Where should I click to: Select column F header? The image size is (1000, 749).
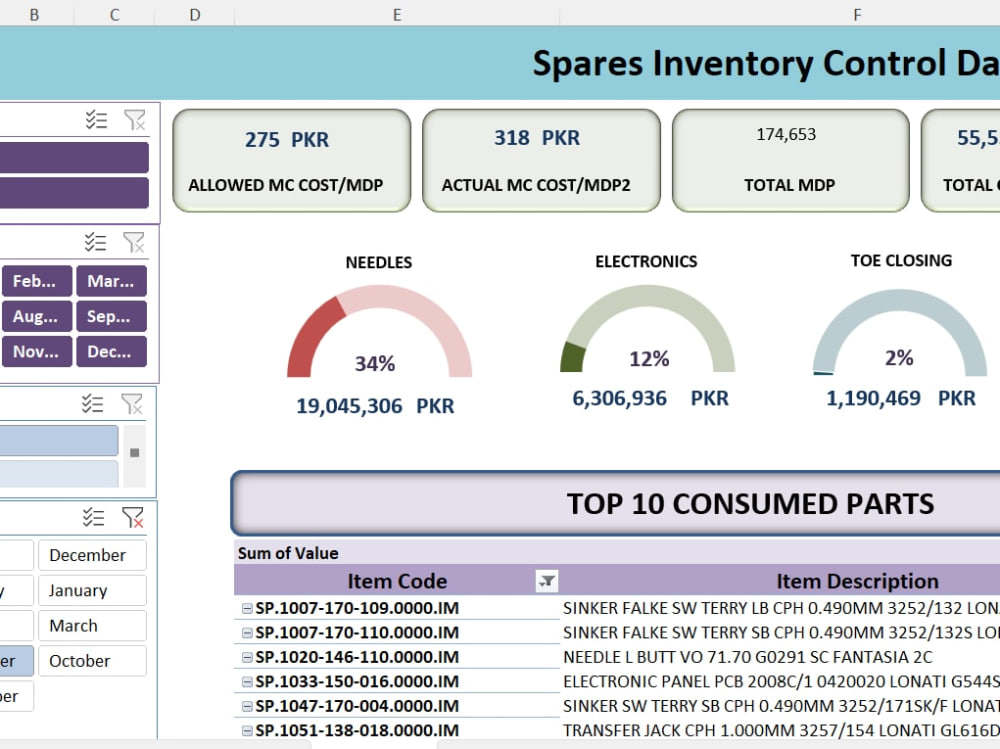pos(856,14)
